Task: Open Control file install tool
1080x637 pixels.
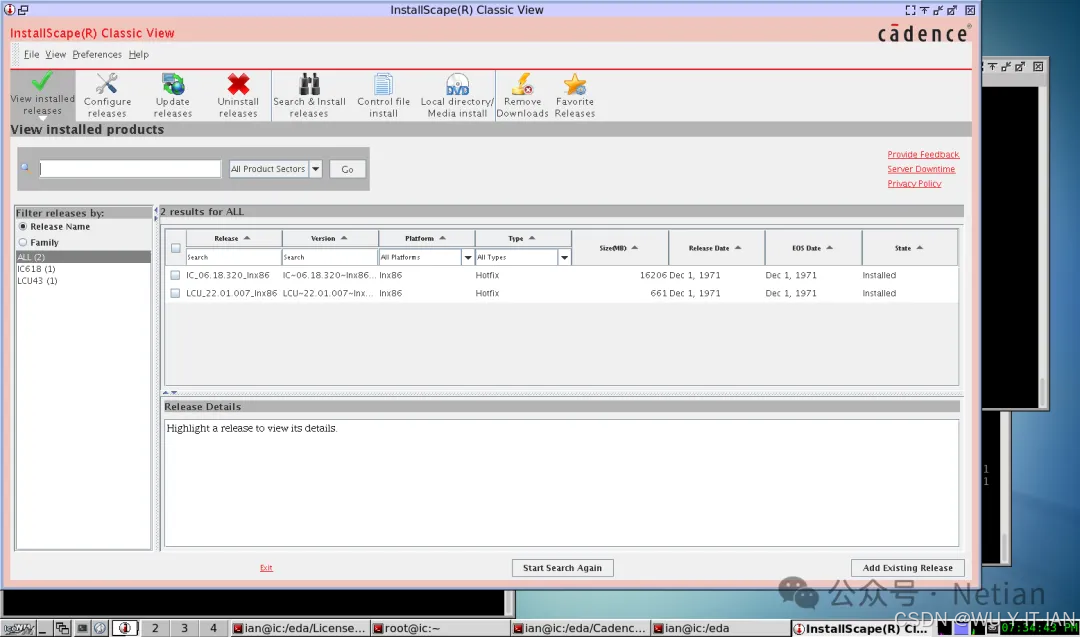Action: (x=383, y=96)
